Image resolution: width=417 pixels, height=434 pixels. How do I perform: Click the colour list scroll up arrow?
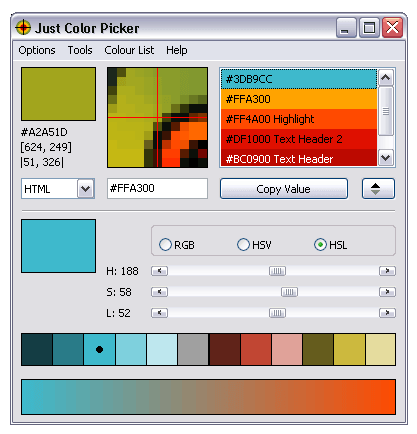386,78
